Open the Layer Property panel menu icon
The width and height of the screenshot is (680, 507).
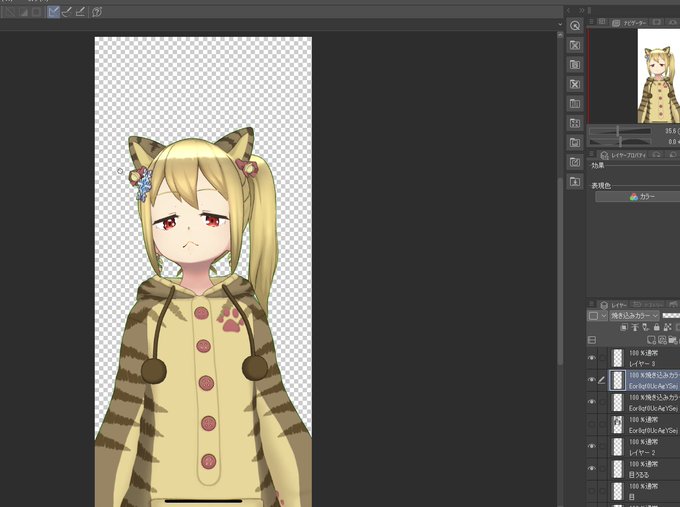[x=592, y=154]
